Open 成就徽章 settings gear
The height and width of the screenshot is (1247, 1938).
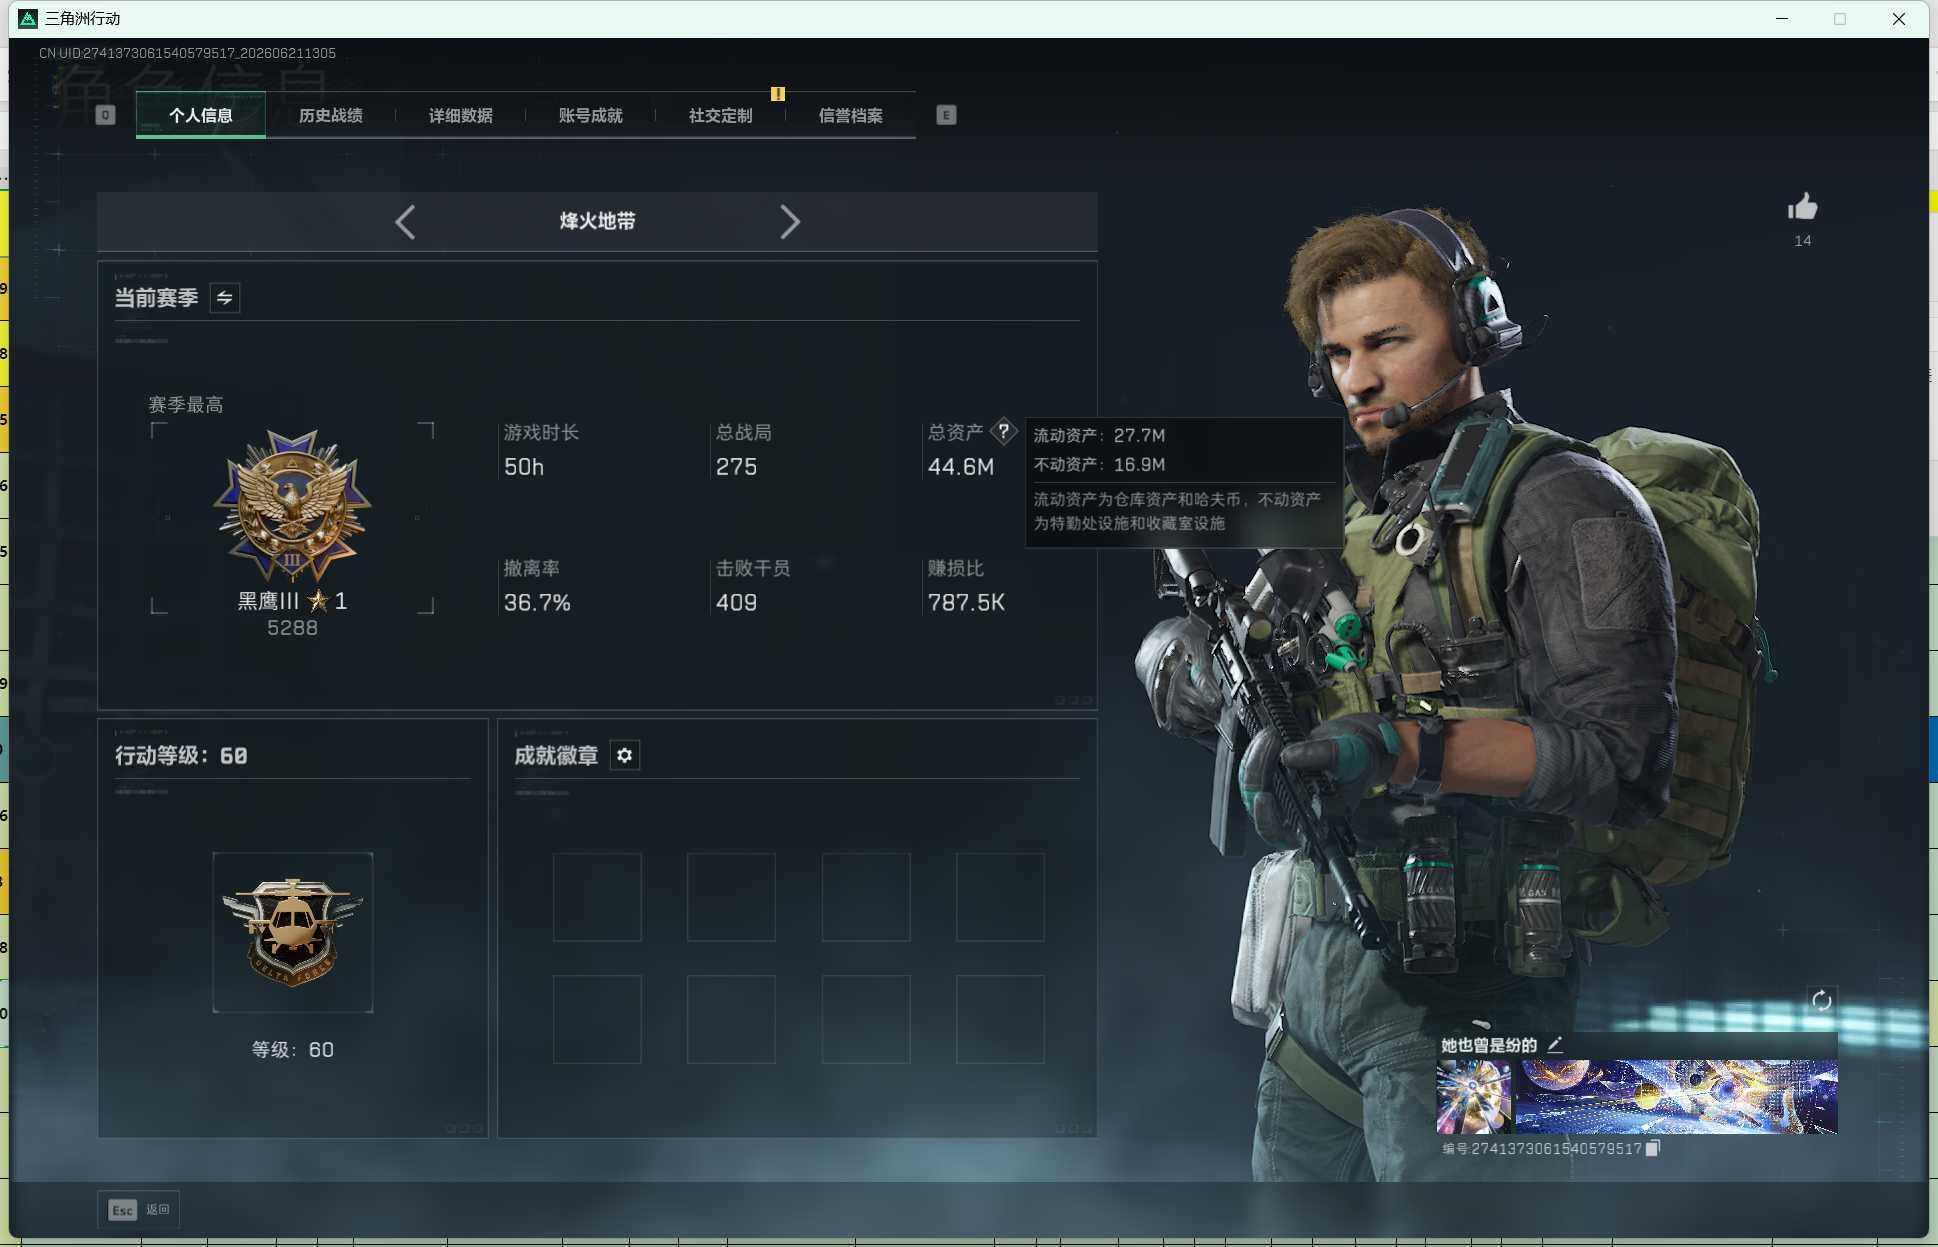click(625, 755)
